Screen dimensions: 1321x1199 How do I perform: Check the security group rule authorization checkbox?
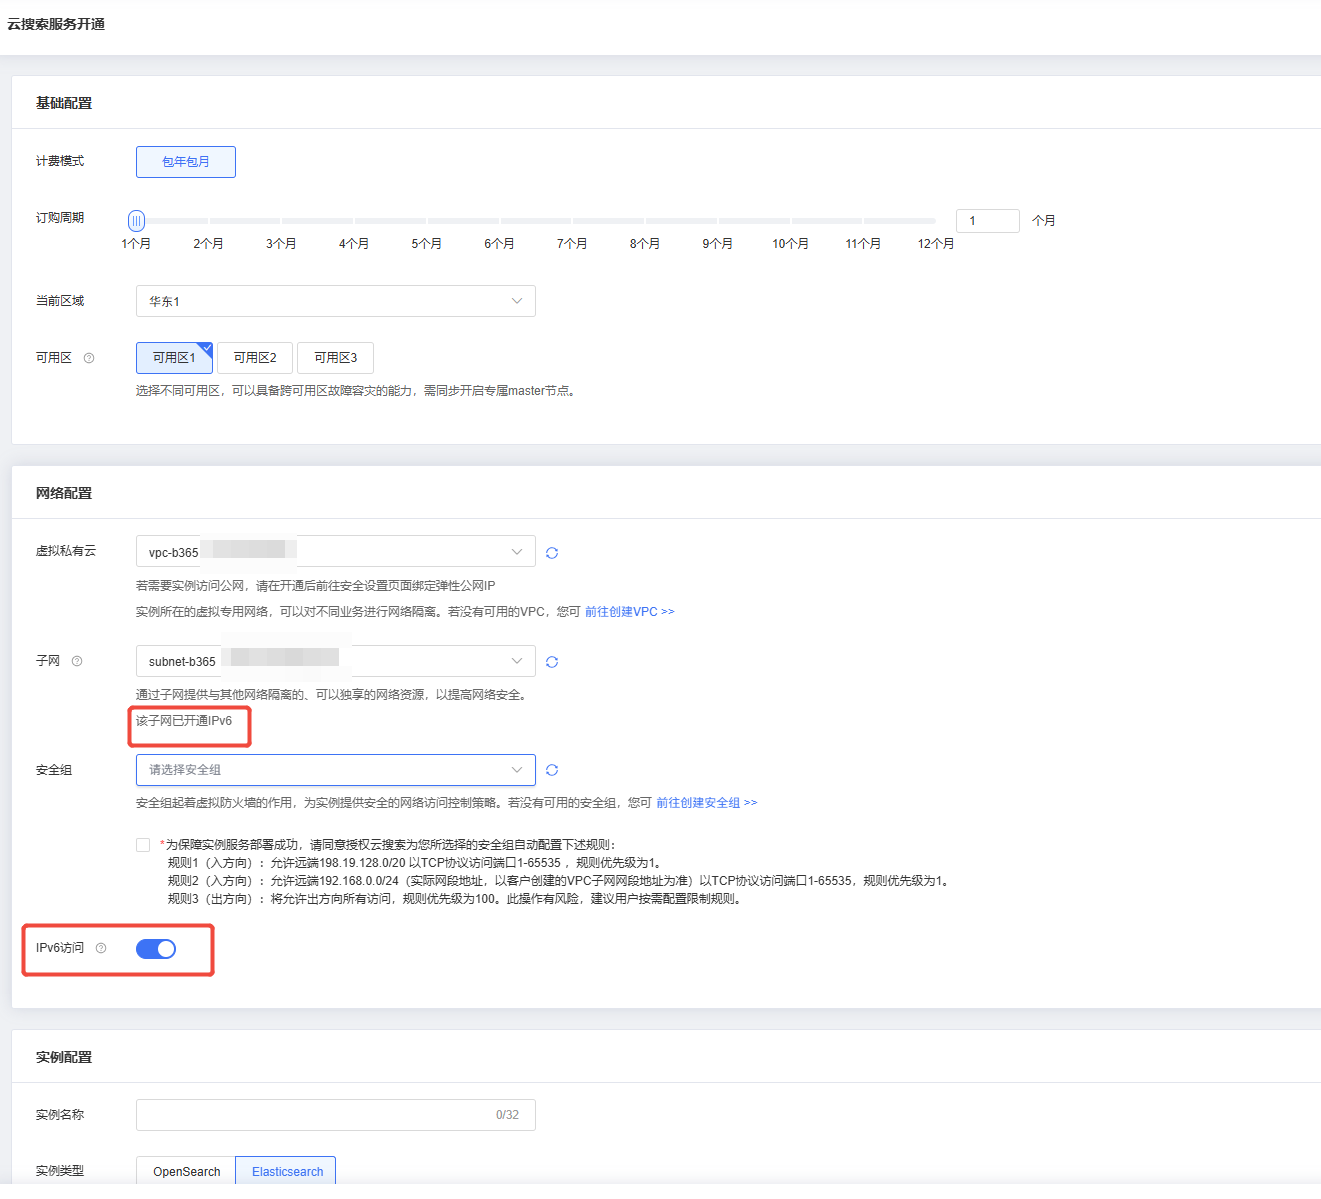[143, 845]
